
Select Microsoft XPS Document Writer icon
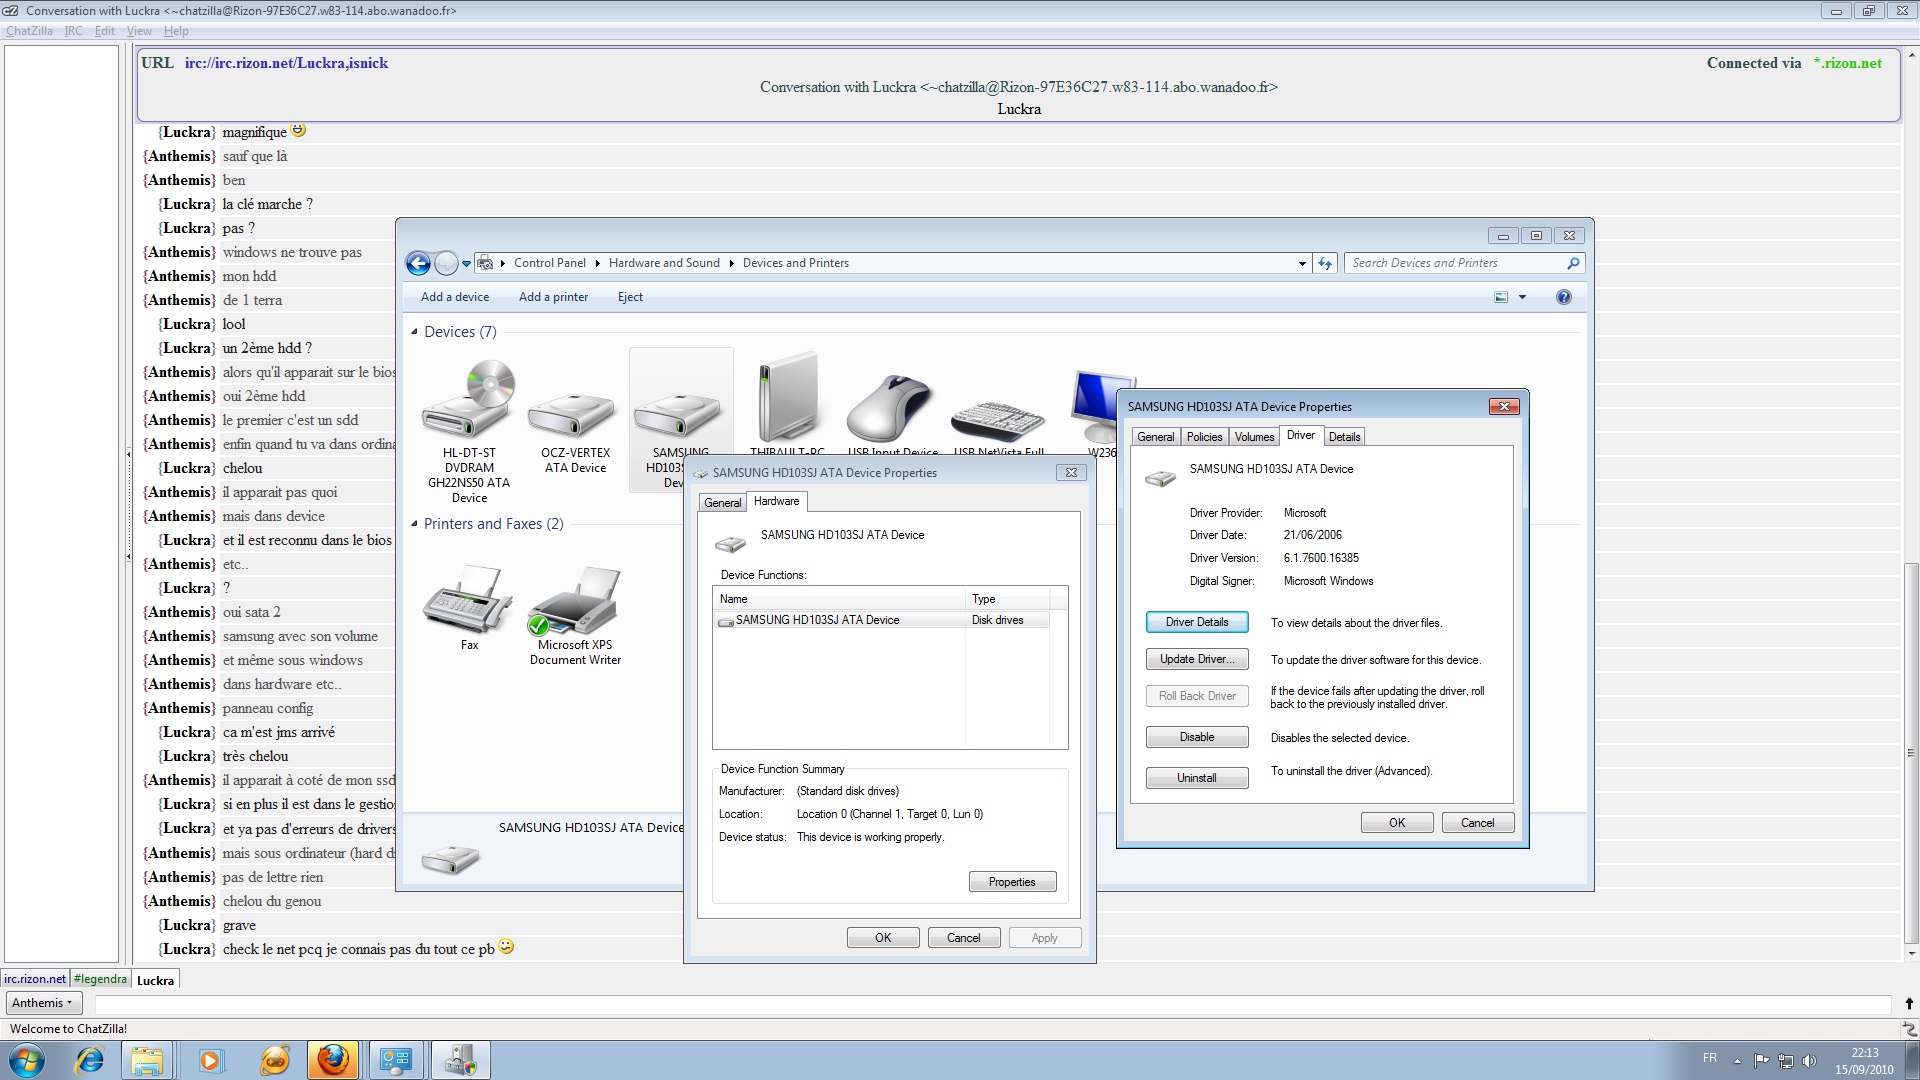[x=574, y=601]
